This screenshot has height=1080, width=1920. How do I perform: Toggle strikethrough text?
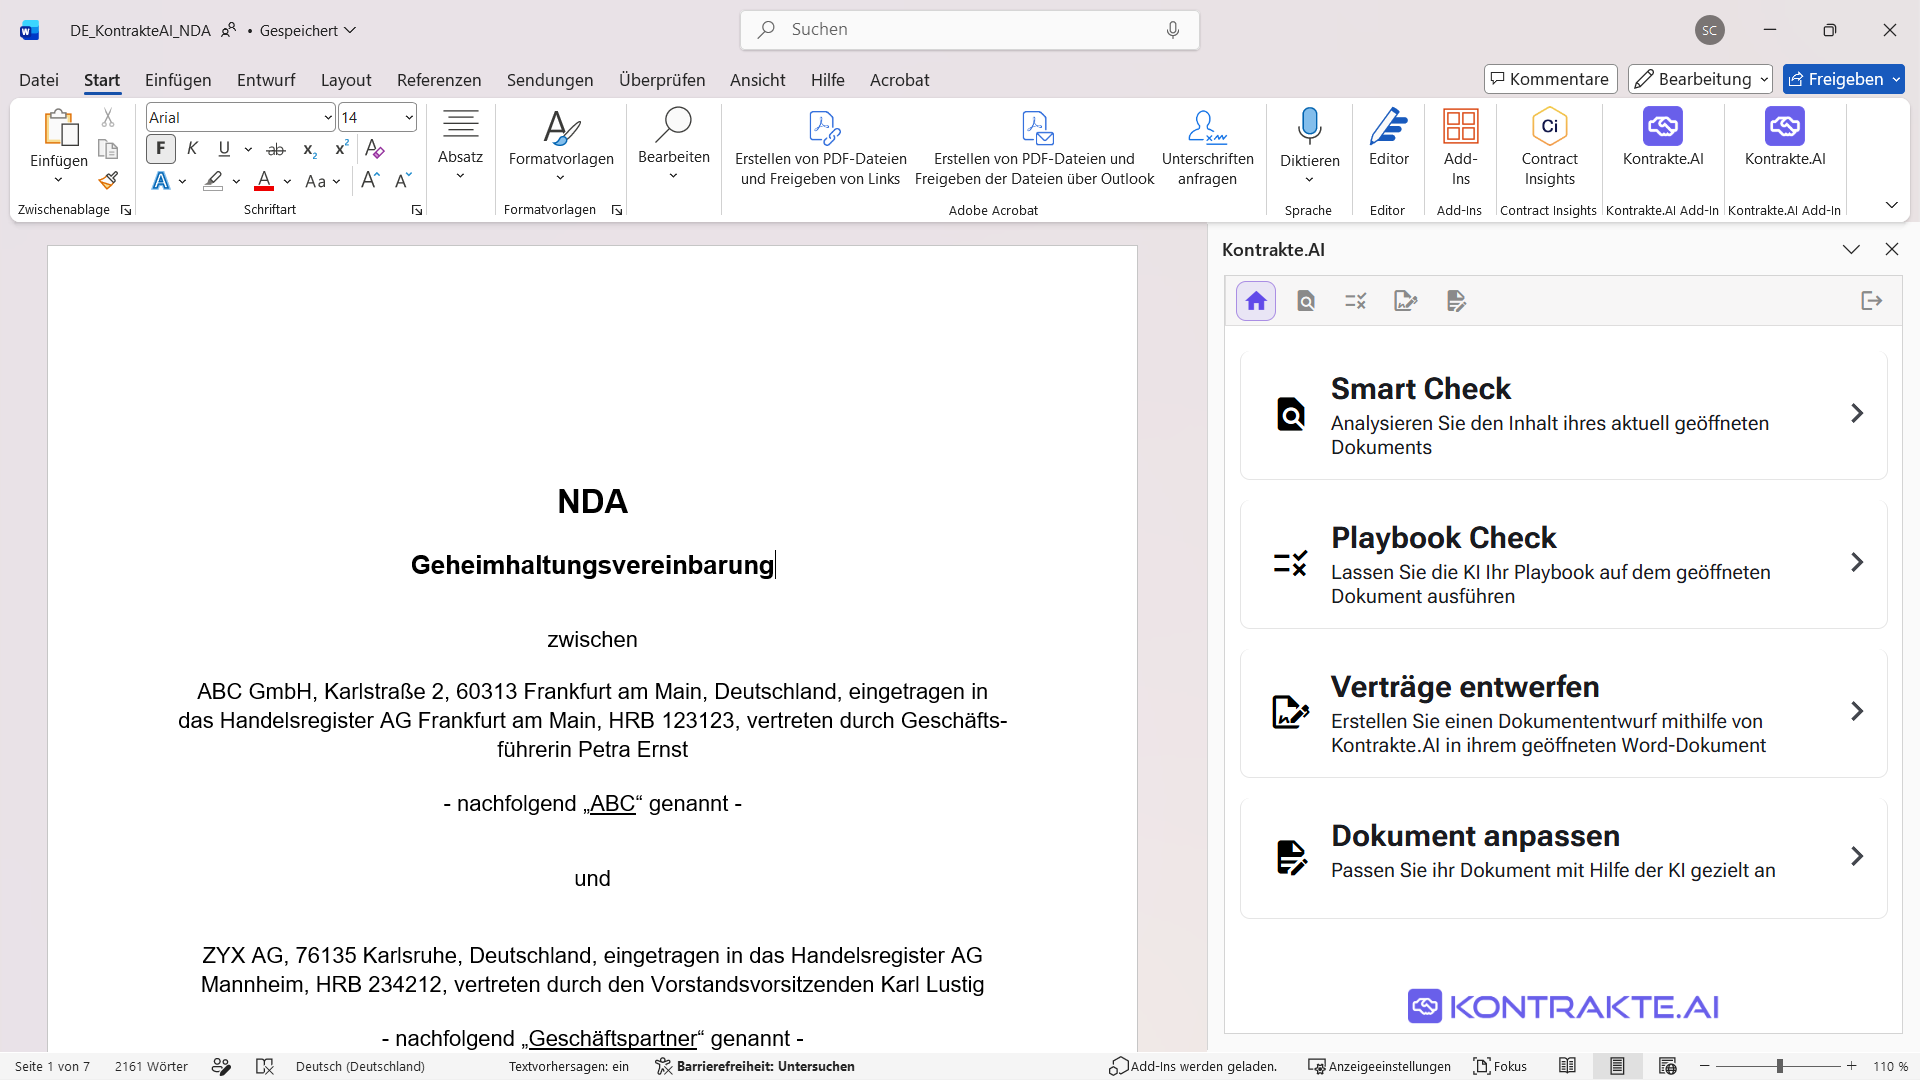pos(276,149)
